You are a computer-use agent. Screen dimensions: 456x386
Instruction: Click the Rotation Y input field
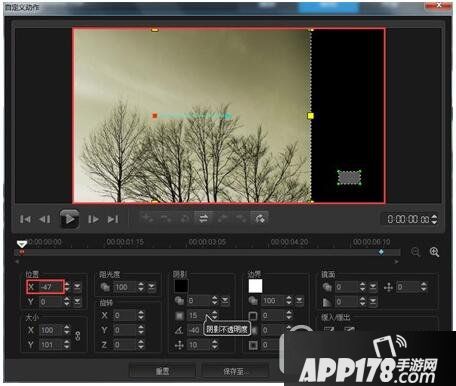pyautogui.click(x=125, y=330)
